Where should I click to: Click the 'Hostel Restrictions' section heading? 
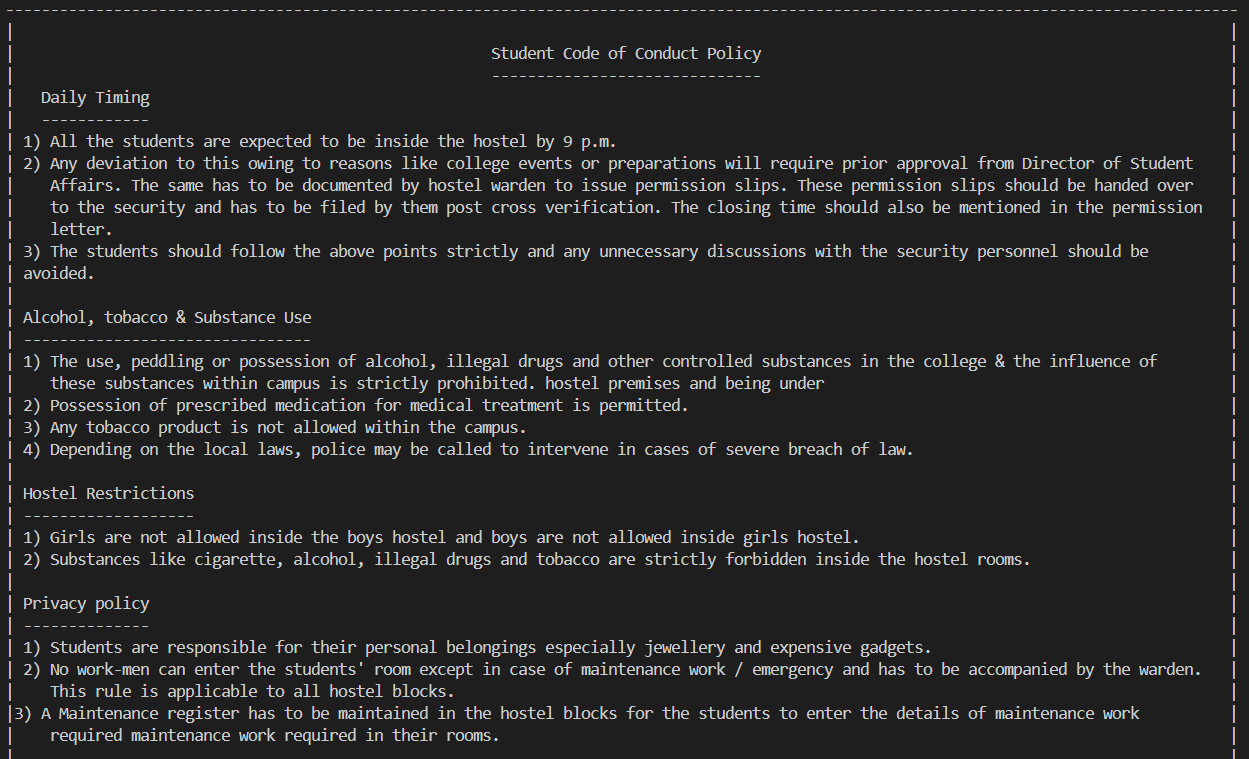click(x=108, y=493)
